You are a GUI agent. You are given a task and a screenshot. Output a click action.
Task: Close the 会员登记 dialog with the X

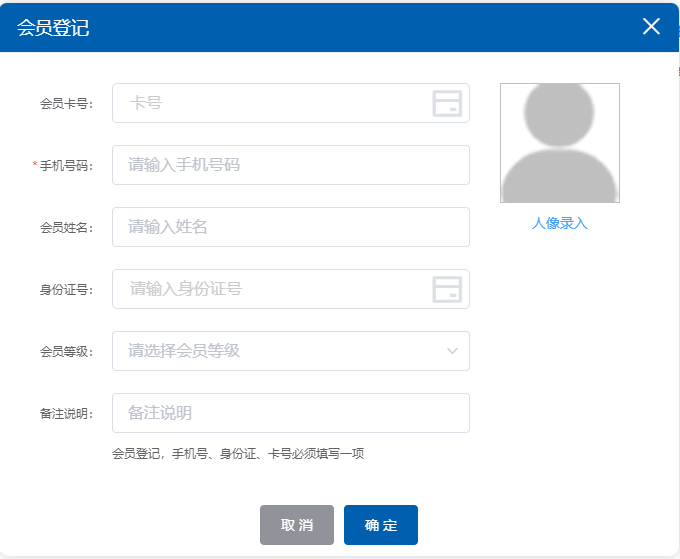(651, 27)
